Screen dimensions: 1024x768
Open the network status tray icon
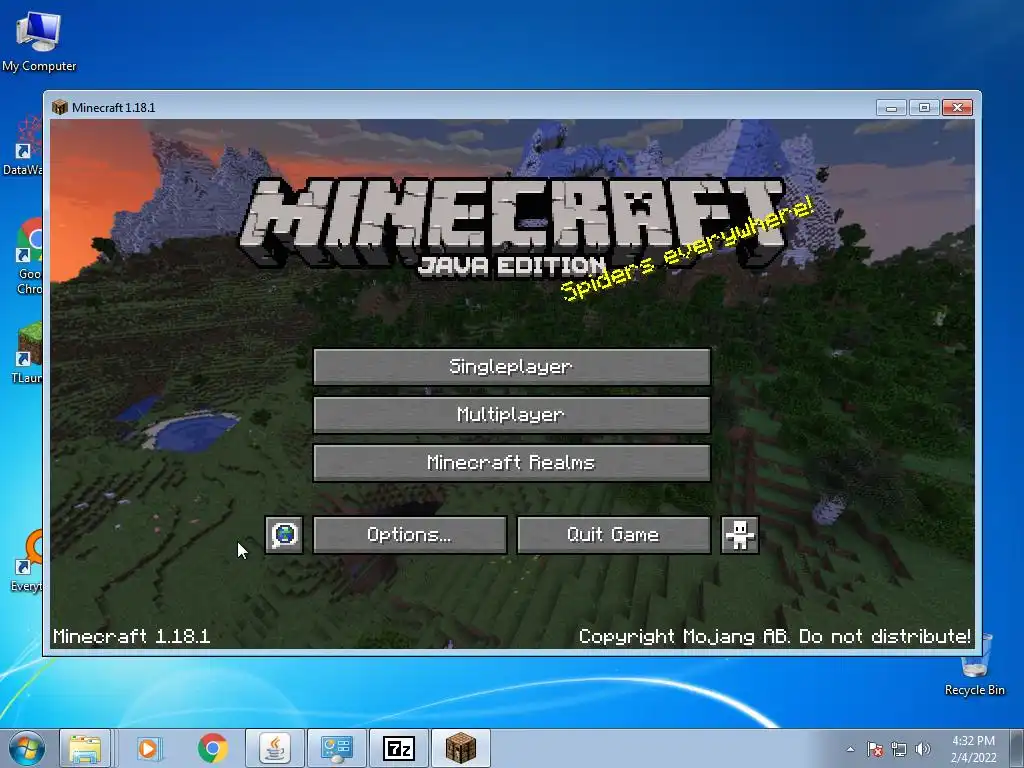click(x=899, y=749)
